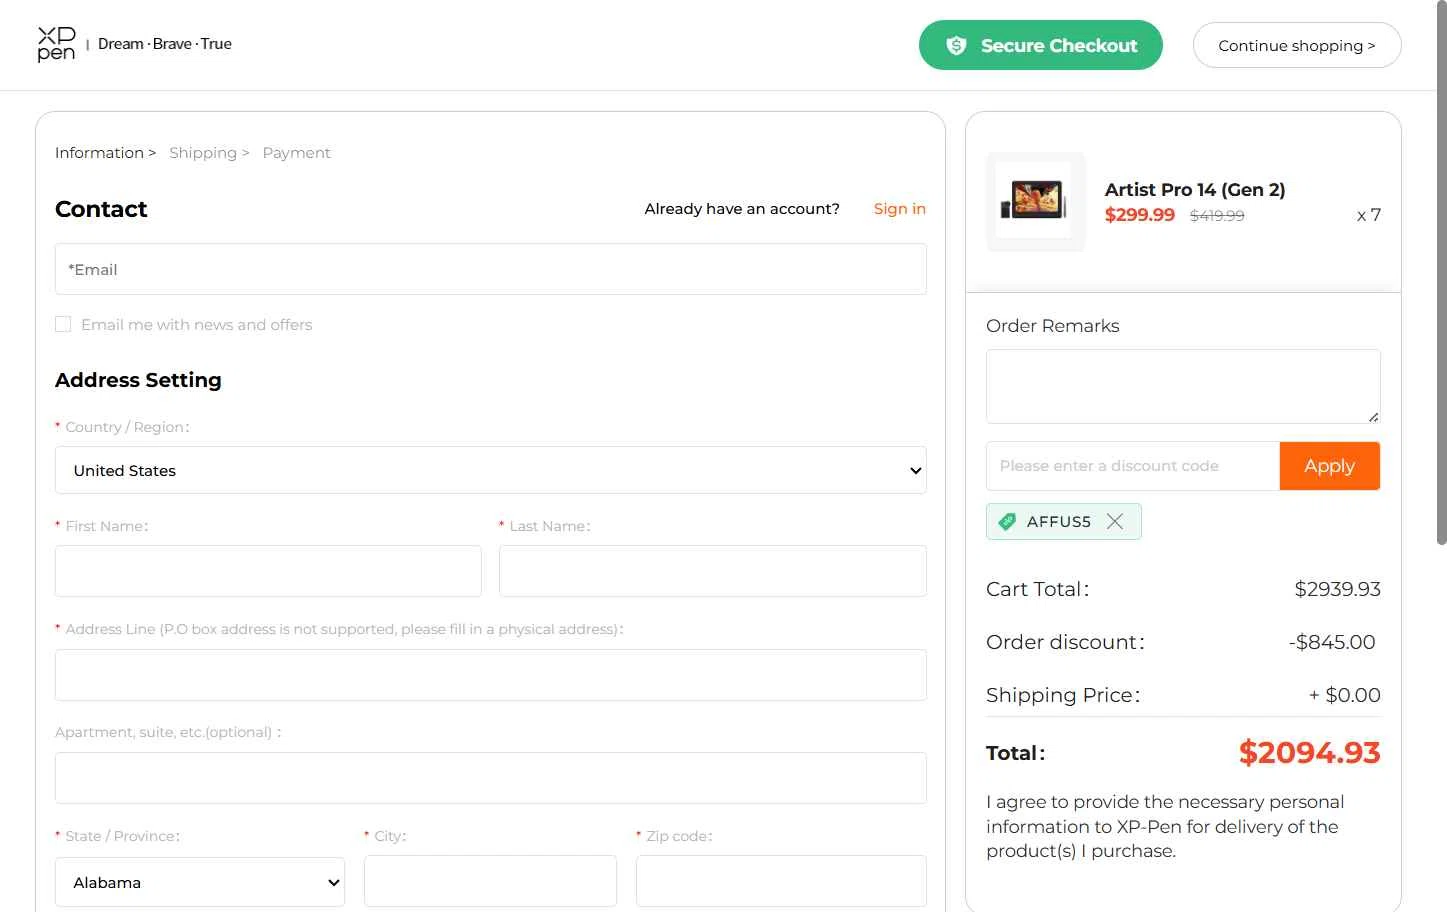
Task: Click the green tag icon beside AFFUS5
Action: click(1007, 521)
